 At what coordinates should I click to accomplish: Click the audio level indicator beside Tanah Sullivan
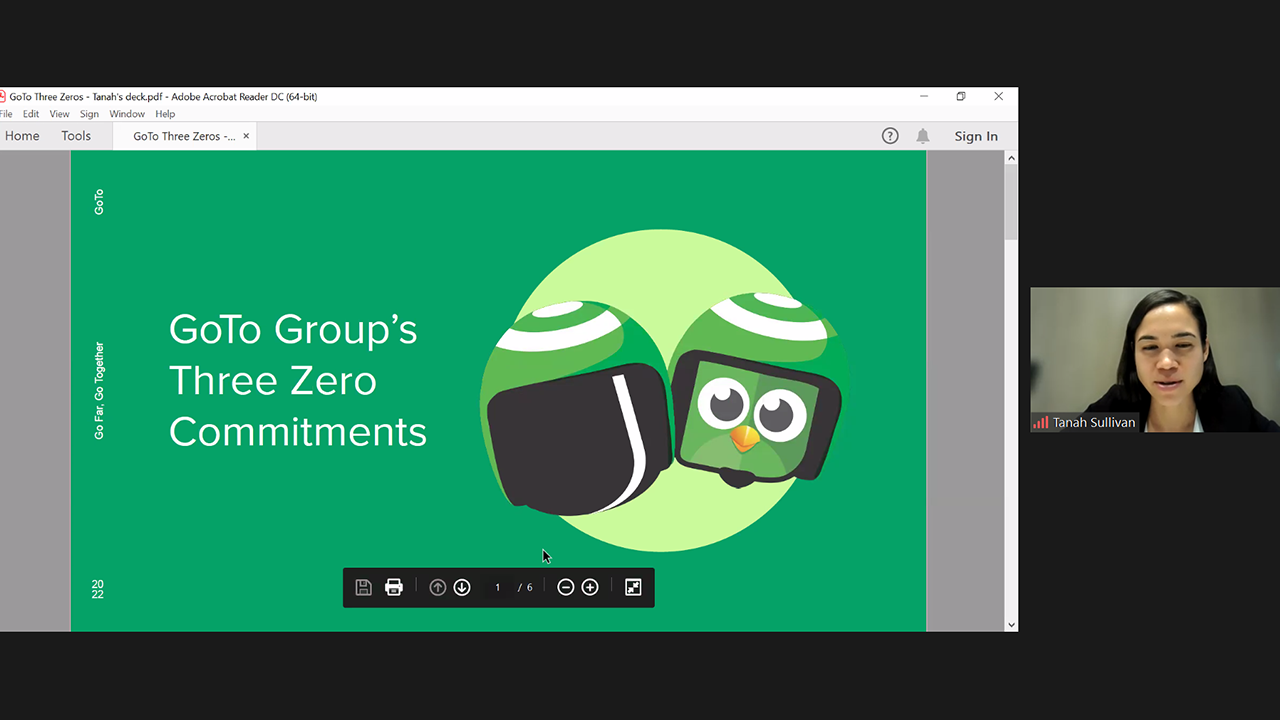pyautogui.click(x=1041, y=422)
